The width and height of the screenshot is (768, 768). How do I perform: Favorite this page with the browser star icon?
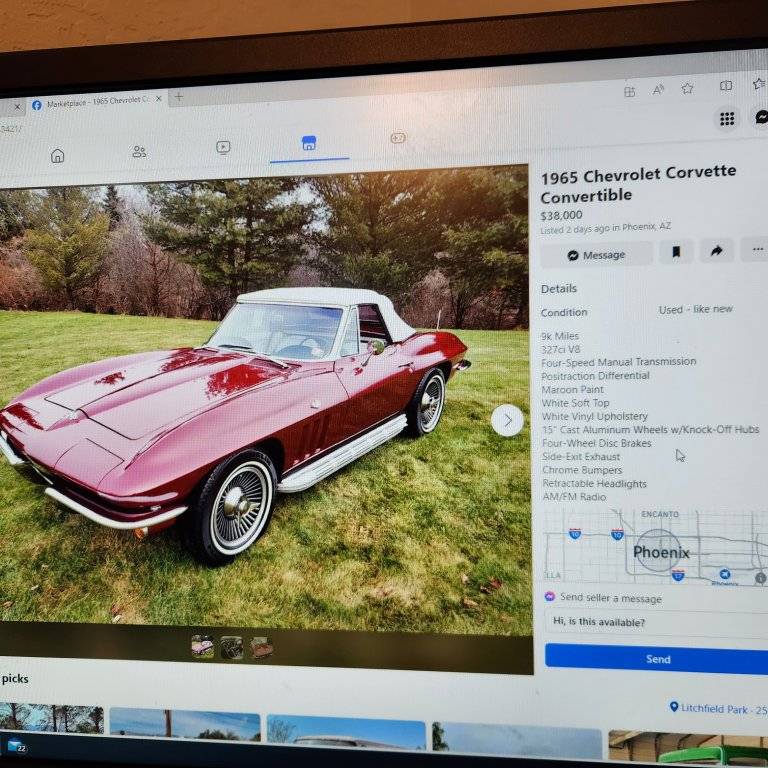point(687,89)
